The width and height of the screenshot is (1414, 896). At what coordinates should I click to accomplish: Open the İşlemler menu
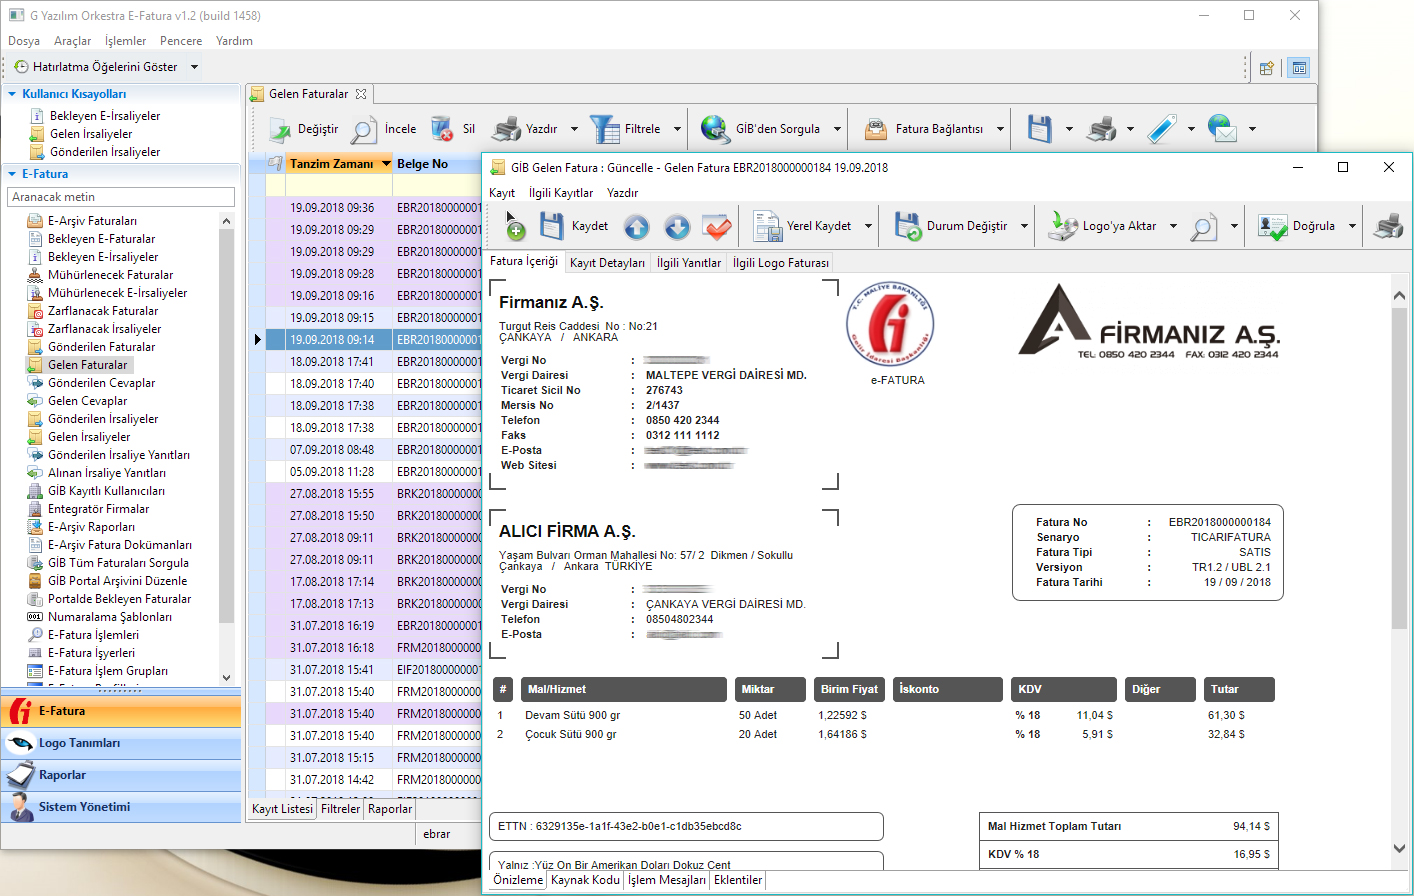pyautogui.click(x=125, y=41)
